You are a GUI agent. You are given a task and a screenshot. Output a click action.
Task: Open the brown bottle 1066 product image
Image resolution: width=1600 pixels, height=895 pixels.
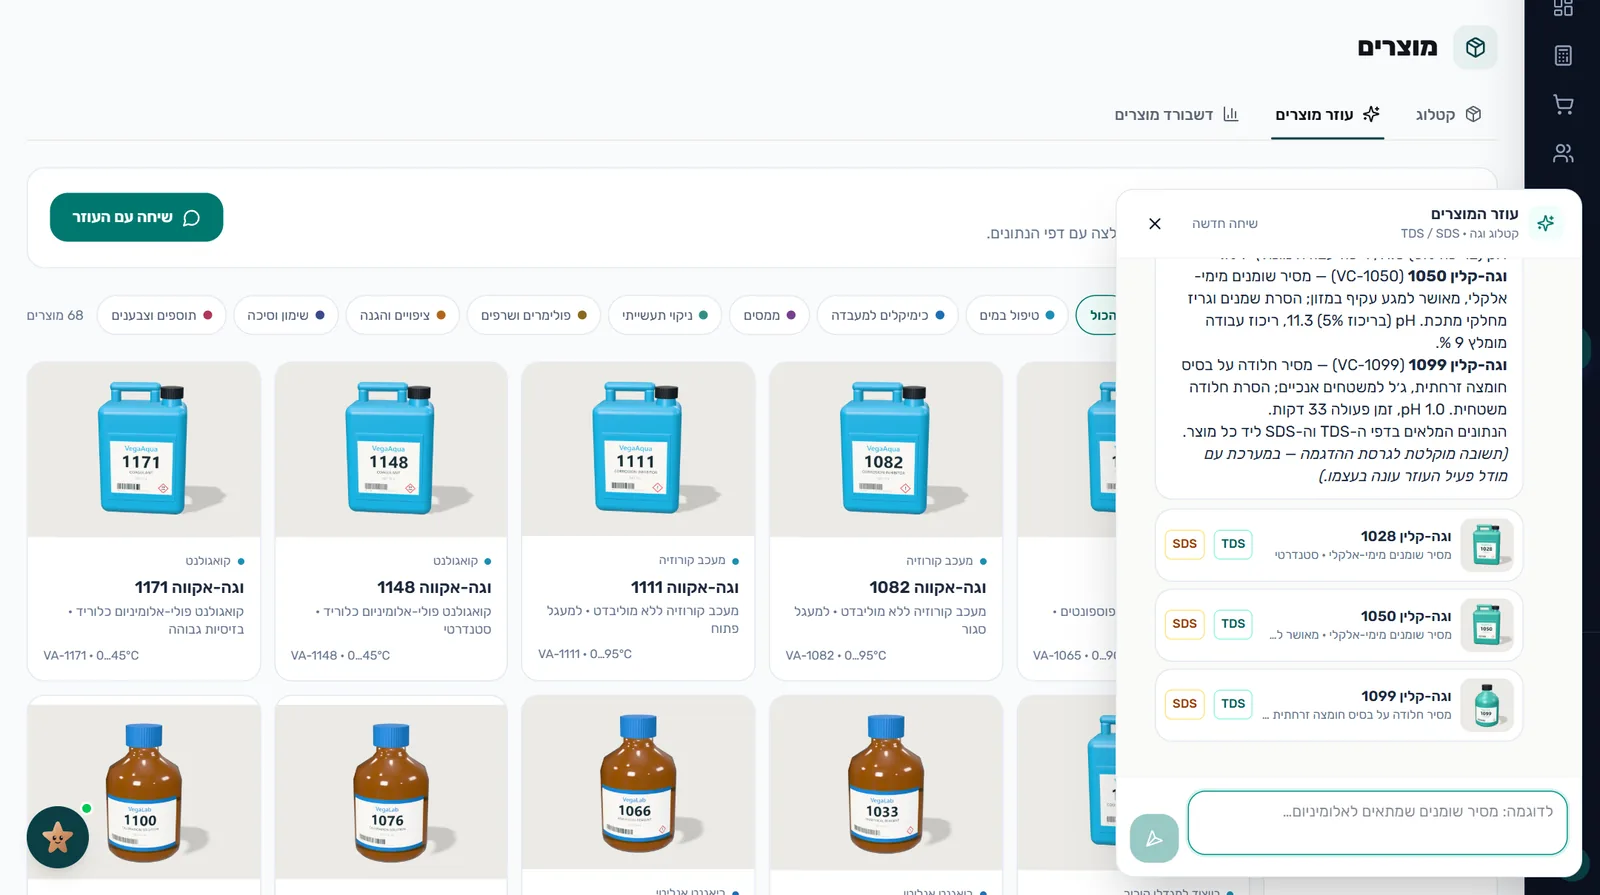pos(638,783)
